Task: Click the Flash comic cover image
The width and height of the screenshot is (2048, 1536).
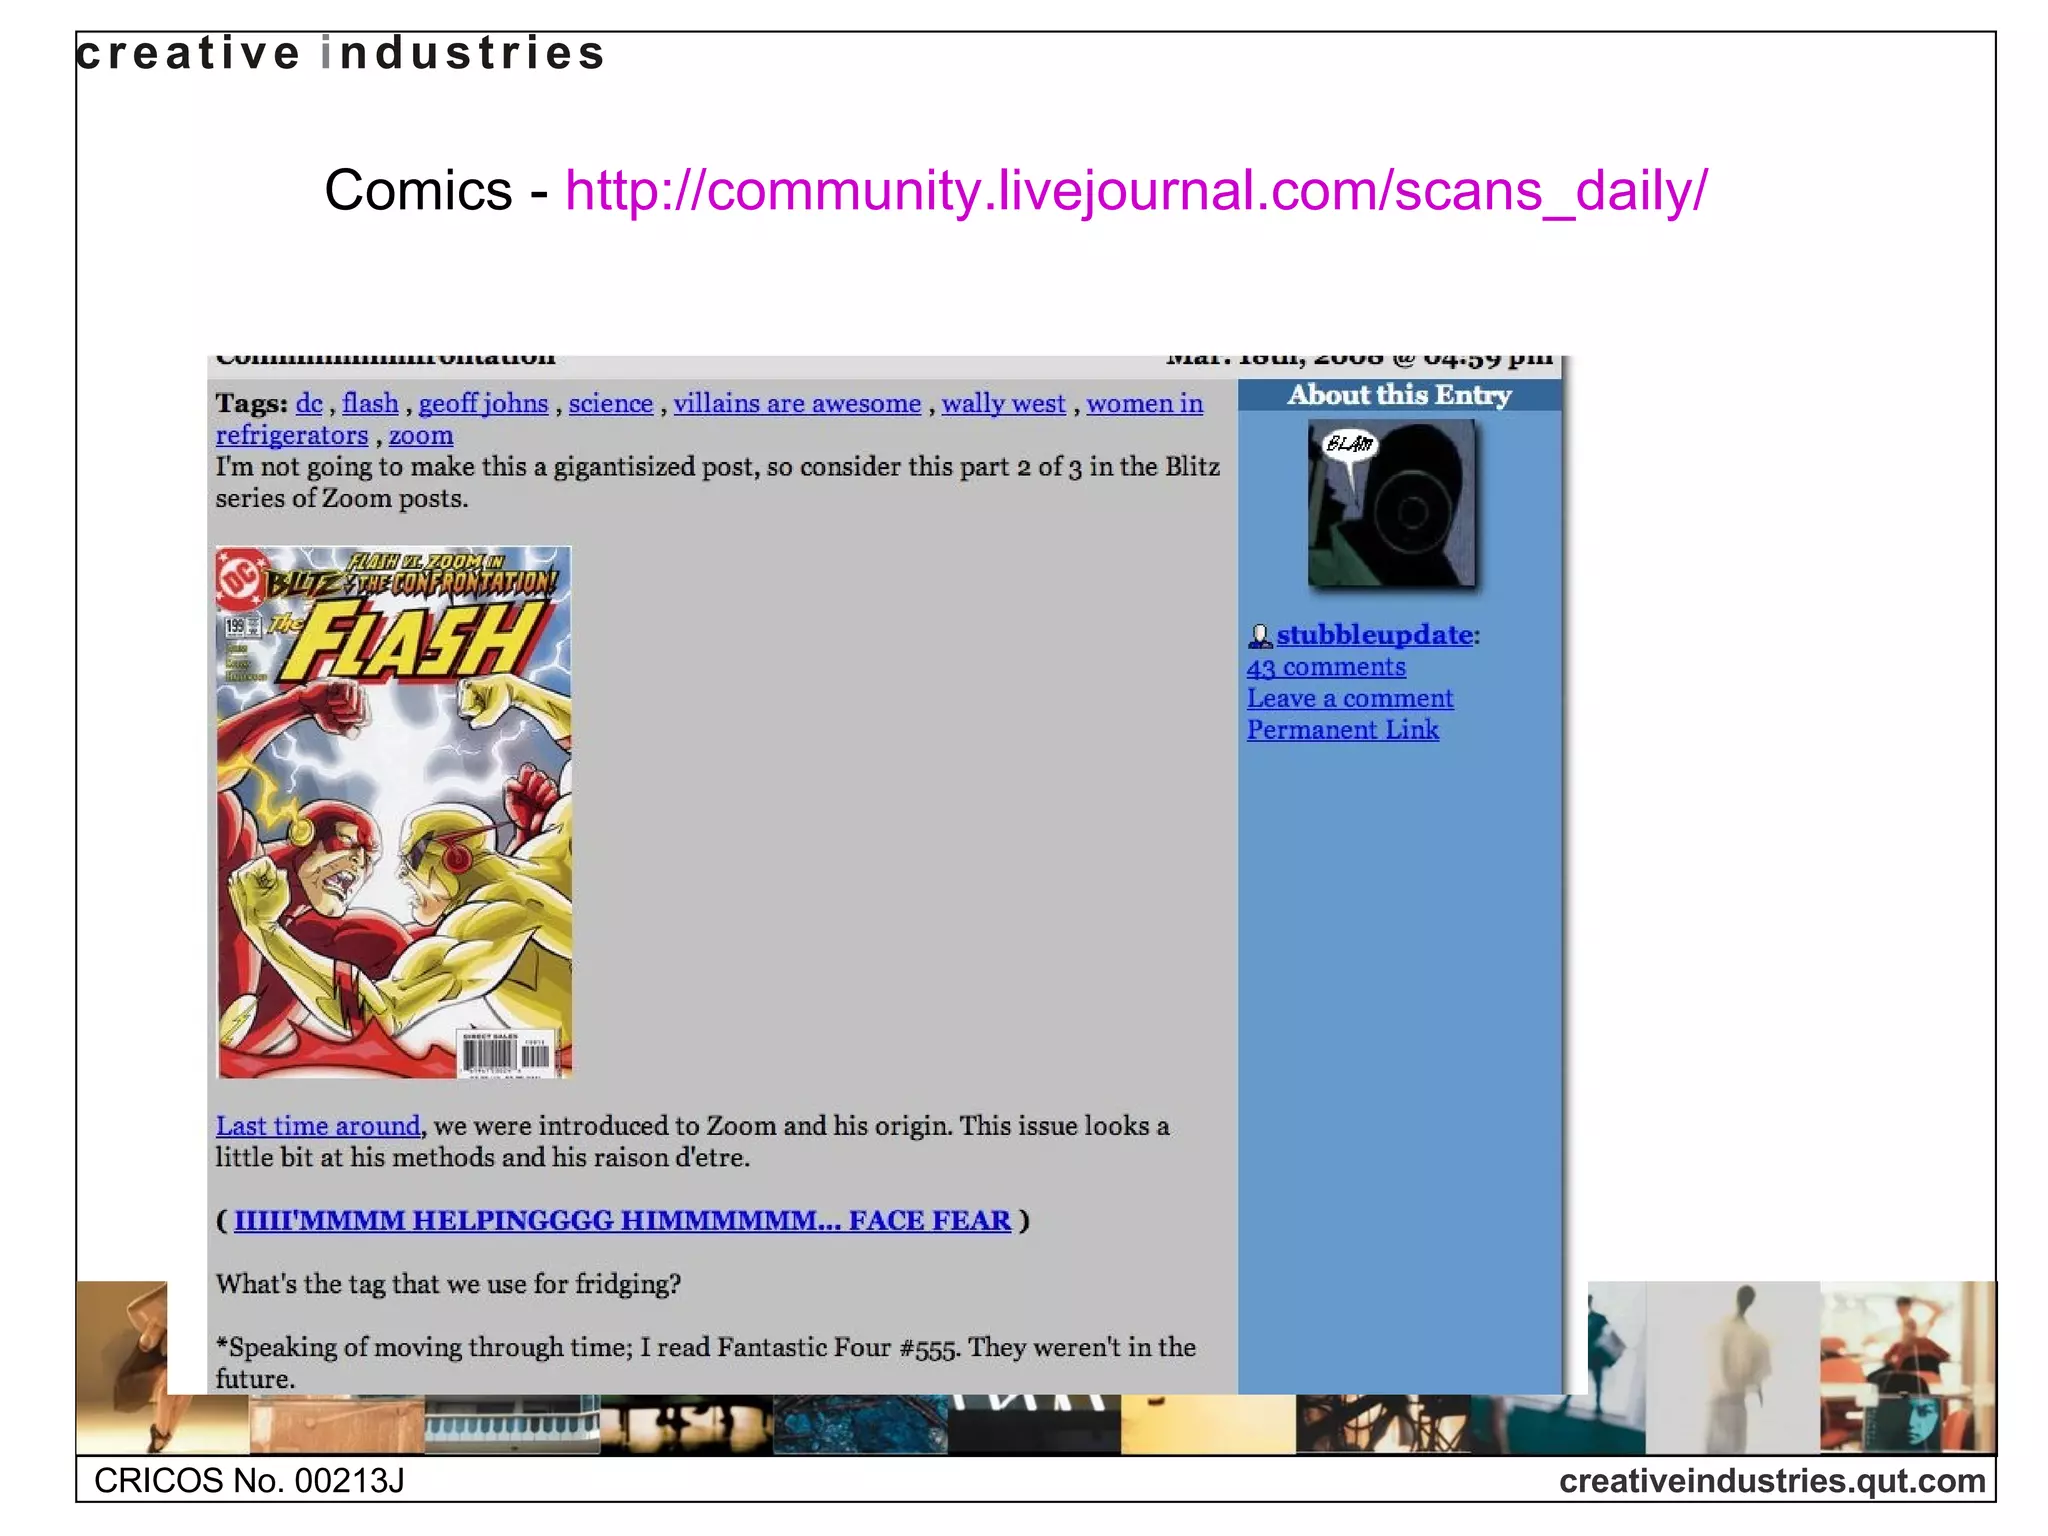Action: (x=394, y=812)
